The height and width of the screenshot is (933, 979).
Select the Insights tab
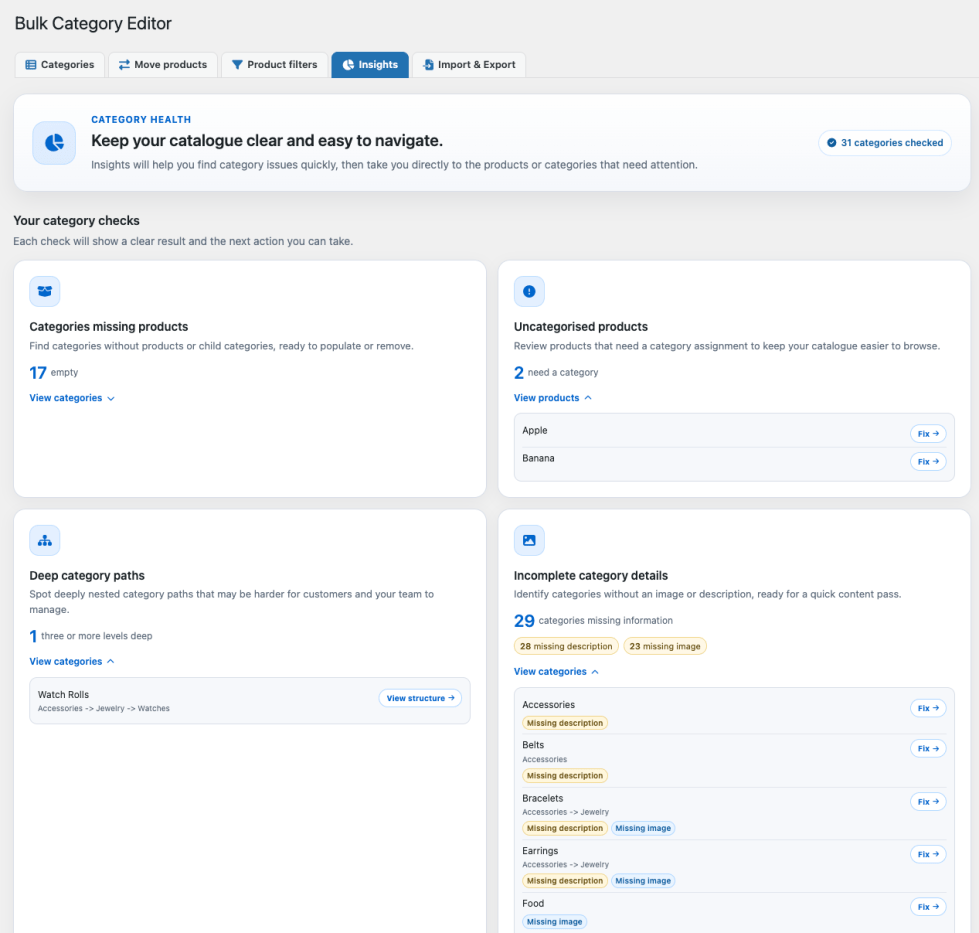(x=370, y=64)
